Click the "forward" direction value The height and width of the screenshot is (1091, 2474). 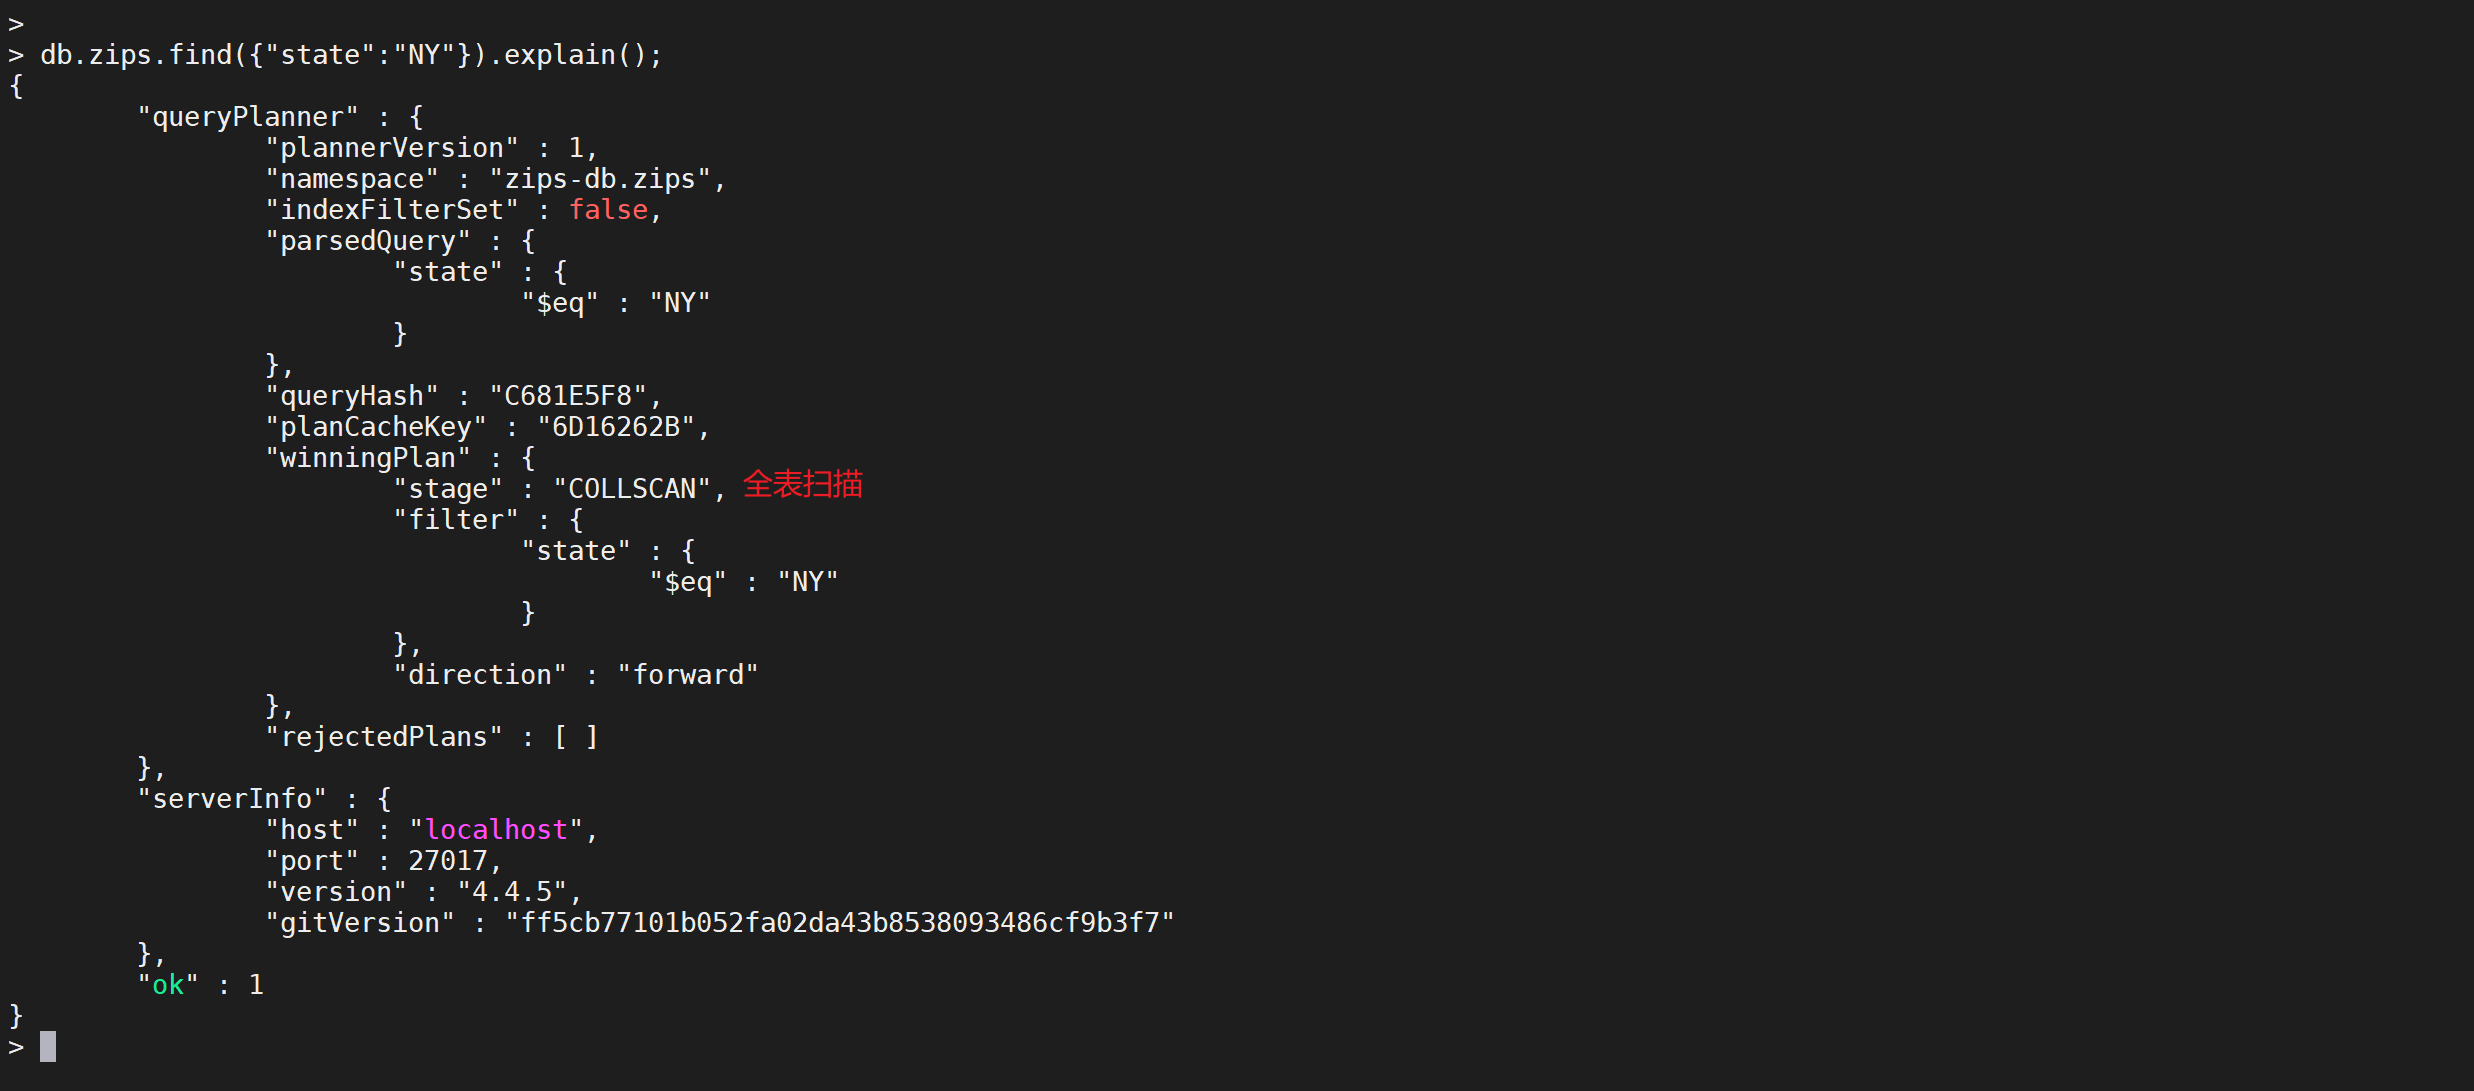click(x=688, y=675)
